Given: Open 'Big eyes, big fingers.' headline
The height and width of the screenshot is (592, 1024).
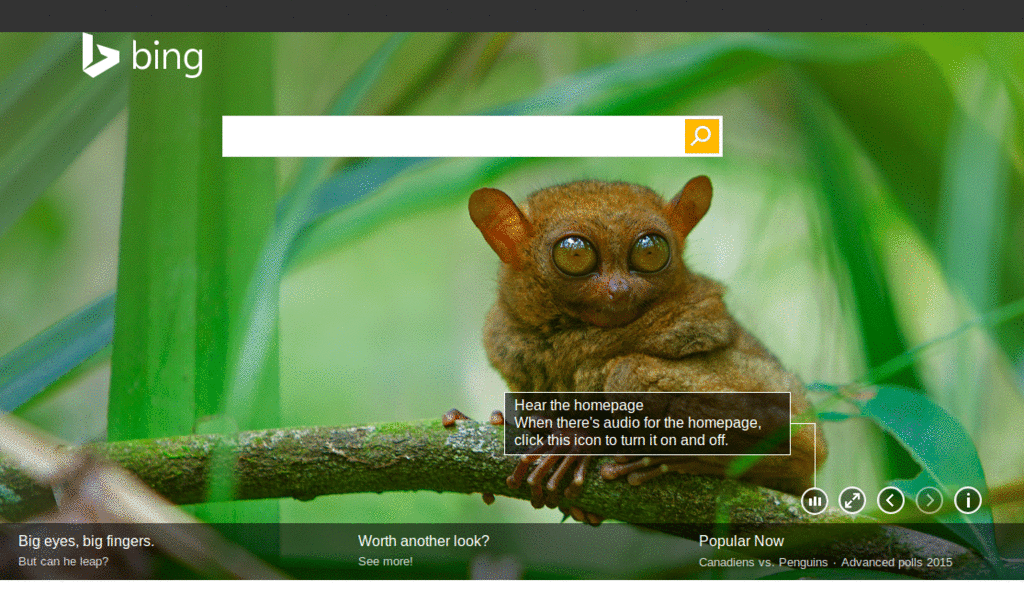Looking at the screenshot, I should pos(86,541).
